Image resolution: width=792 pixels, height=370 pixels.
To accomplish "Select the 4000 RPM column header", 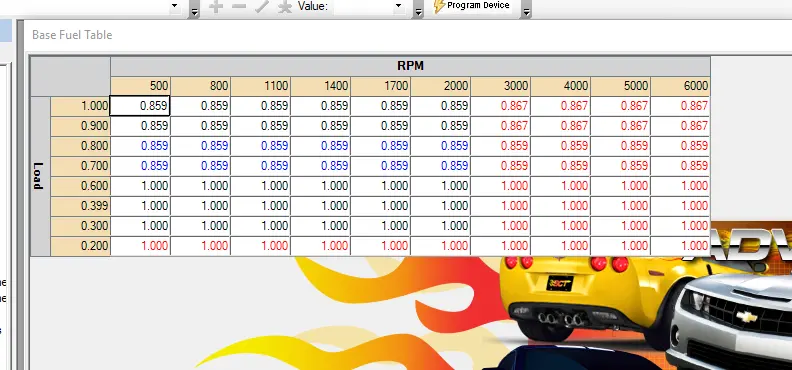I will pos(561,86).
